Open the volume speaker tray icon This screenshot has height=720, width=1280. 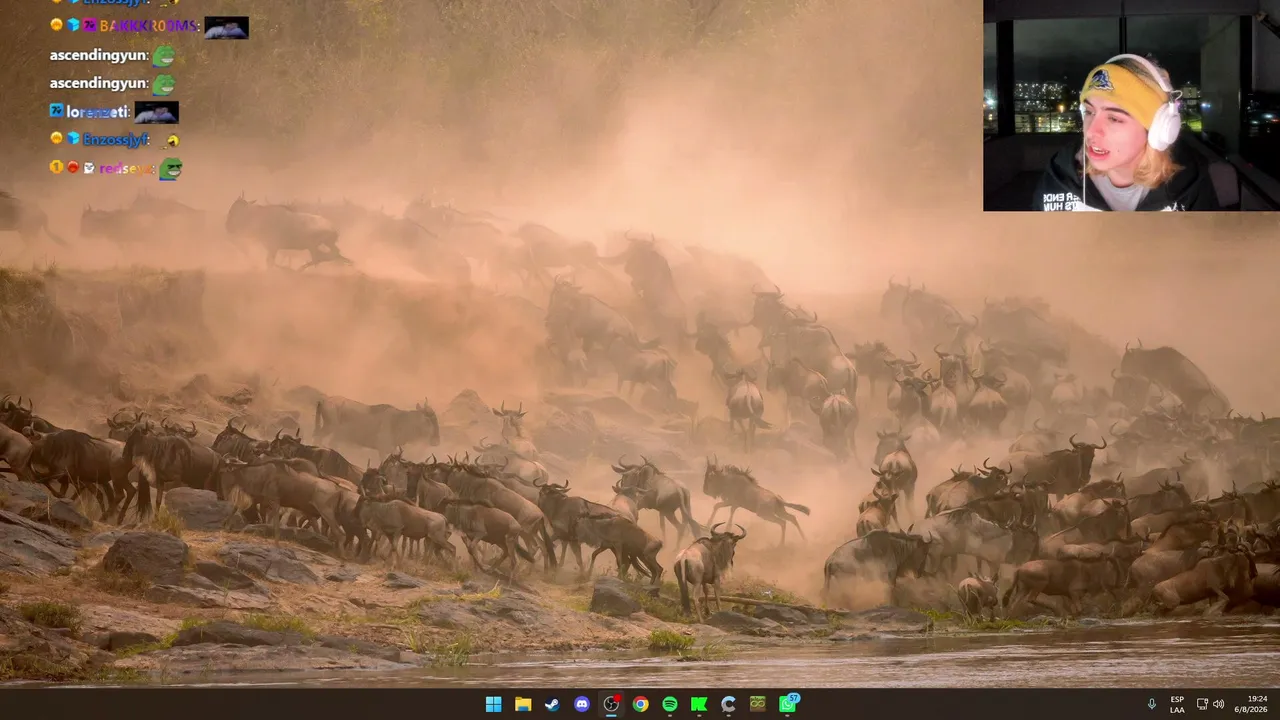click(1218, 704)
